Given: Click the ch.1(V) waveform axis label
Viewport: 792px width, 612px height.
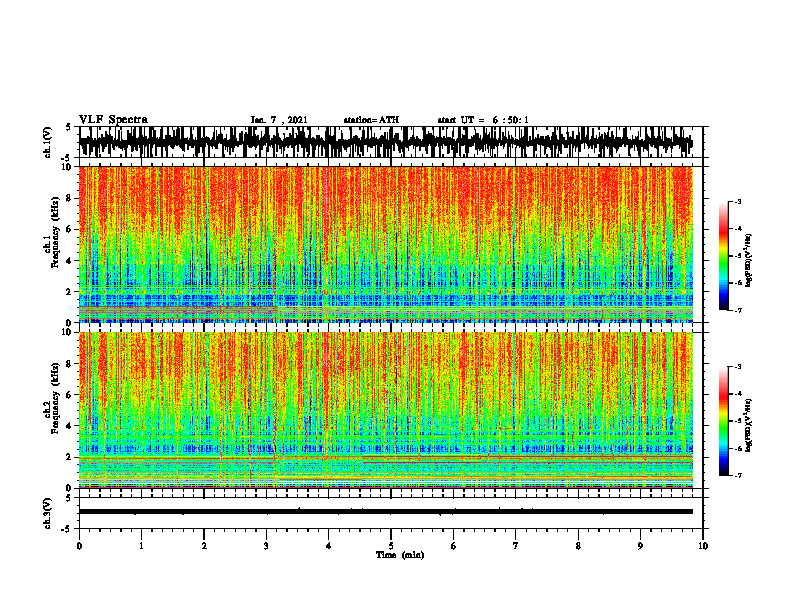Looking at the screenshot, I should tap(48, 141).
